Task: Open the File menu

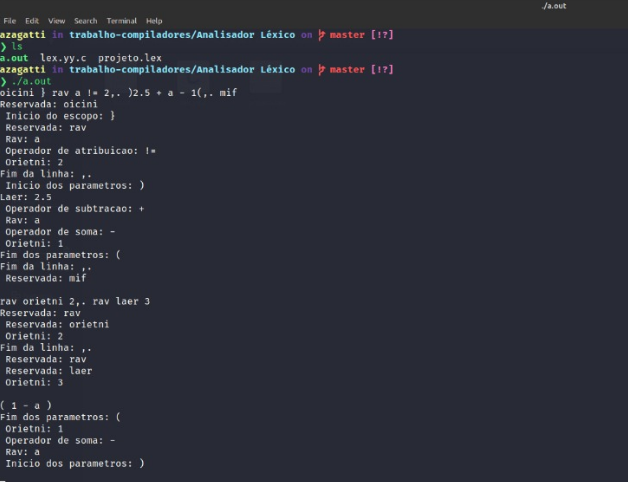Action: 10,21
